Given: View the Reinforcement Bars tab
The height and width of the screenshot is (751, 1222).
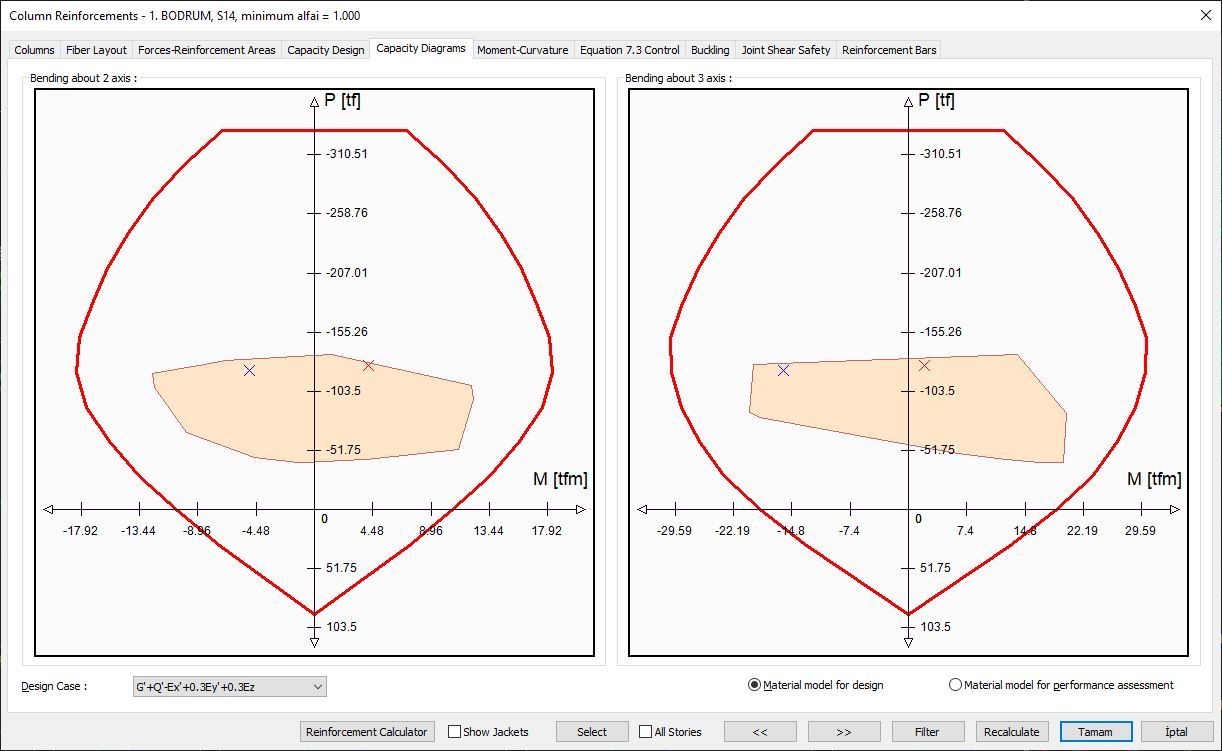Looking at the screenshot, I should 889,49.
